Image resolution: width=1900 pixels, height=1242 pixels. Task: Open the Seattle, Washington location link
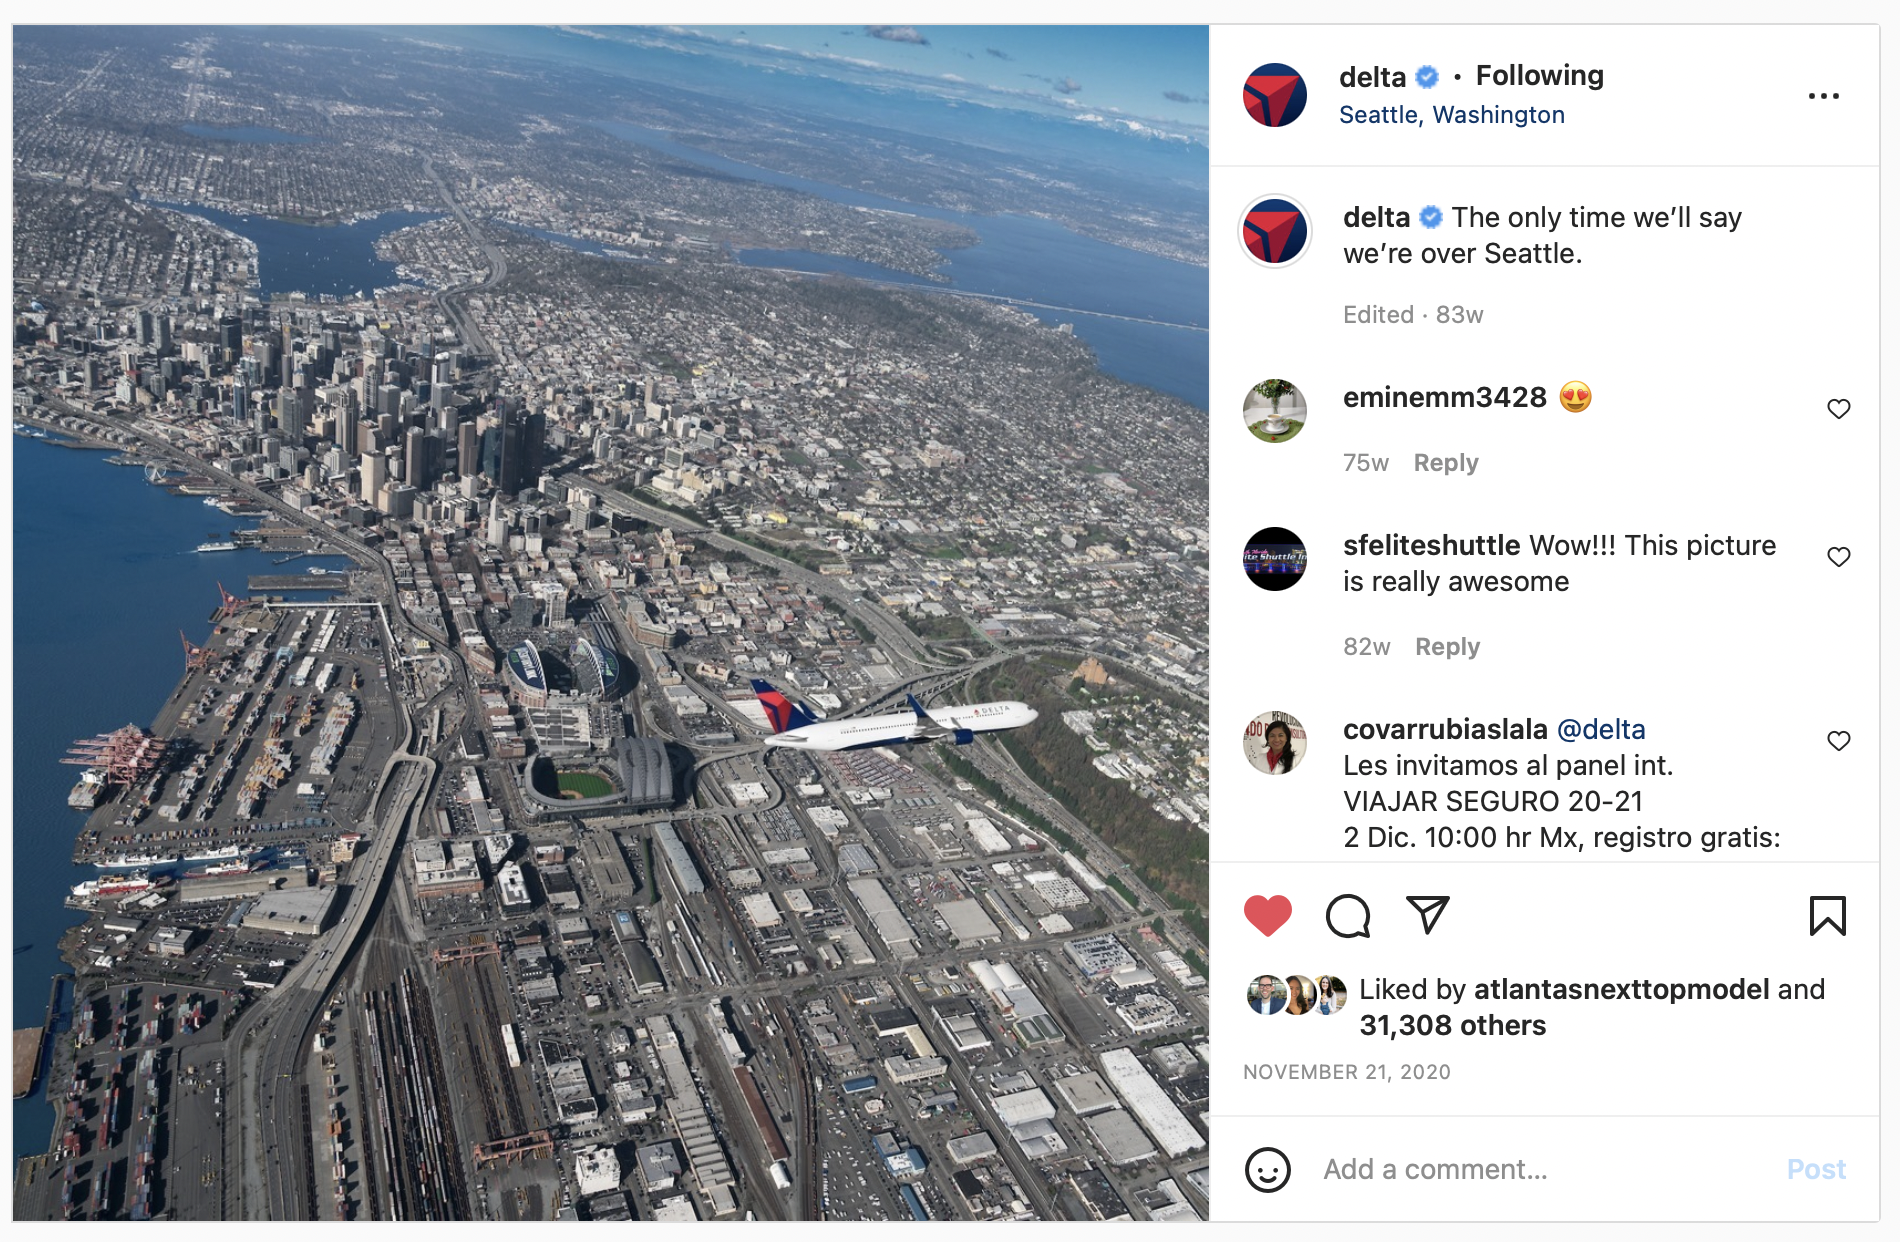[x=1451, y=115]
